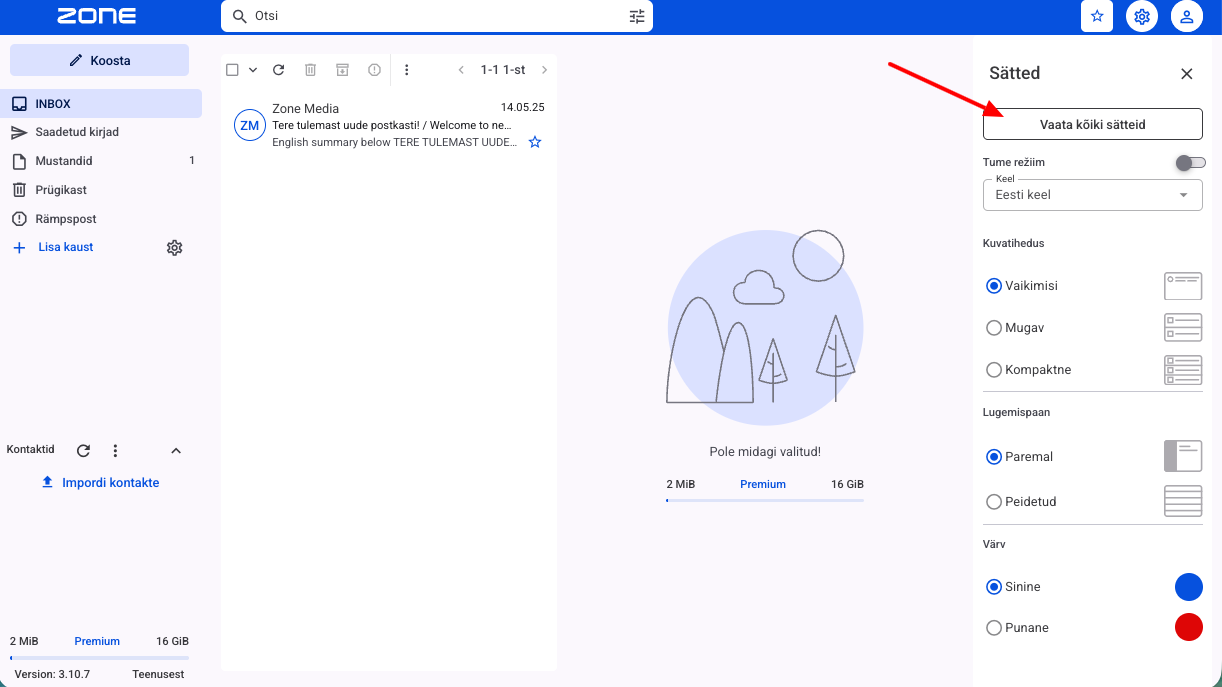
Task: Click the search filter options icon
Action: (637, 17)
